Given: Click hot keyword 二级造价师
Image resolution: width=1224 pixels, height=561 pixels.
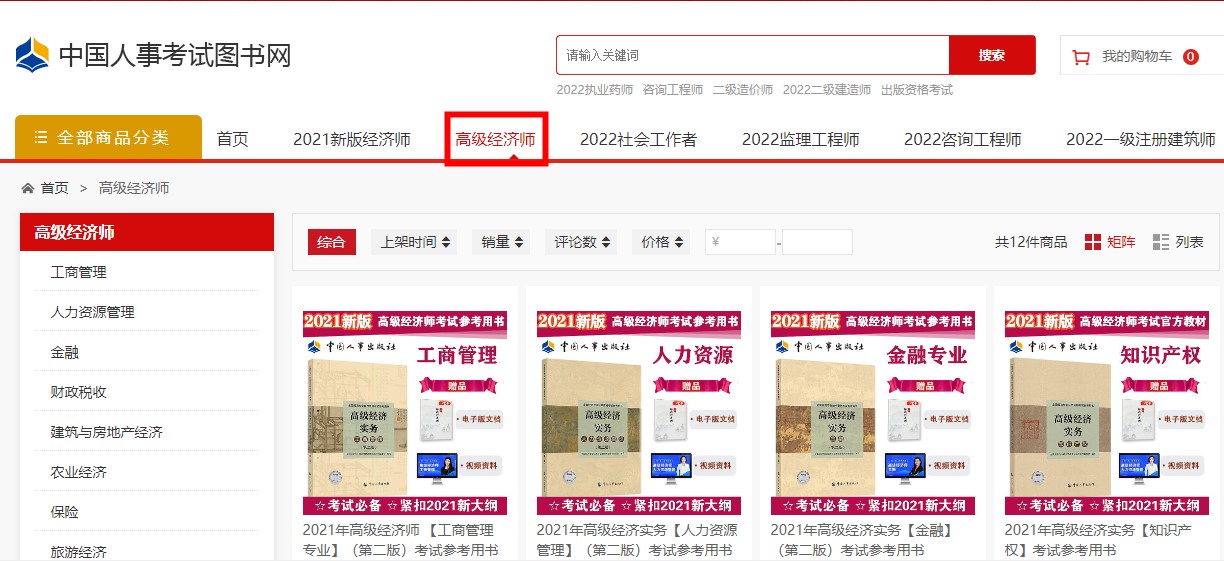Looking at the screenshot, I should [743, 90].
